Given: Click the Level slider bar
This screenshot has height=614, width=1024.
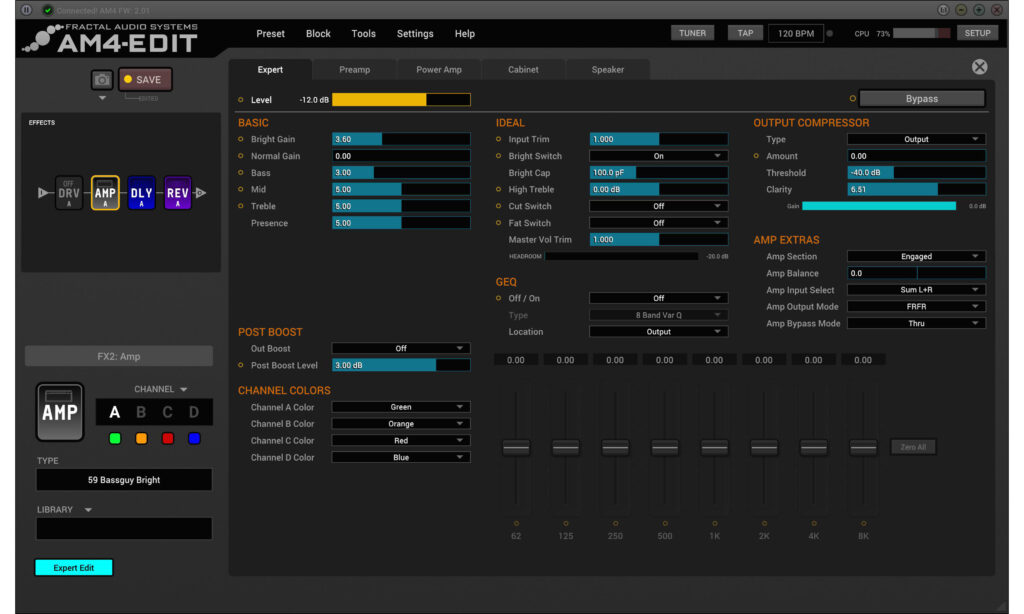Looking at the screenshot, I should point(401,99).
